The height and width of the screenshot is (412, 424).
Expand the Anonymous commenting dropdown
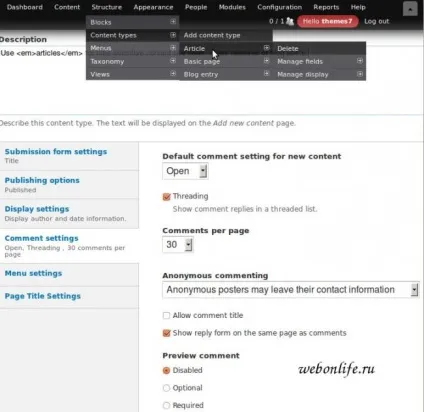point(291,290)
